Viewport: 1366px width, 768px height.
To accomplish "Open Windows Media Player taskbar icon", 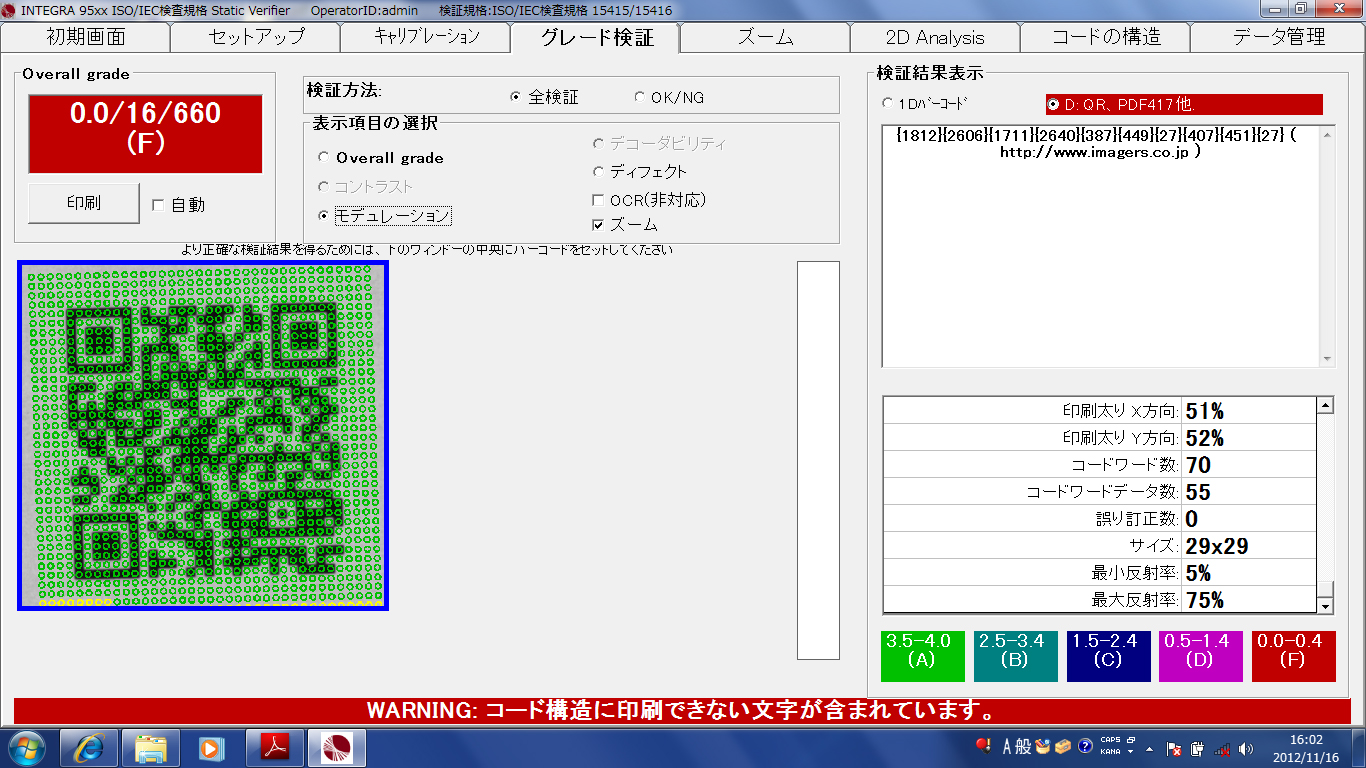I will 212,747.
